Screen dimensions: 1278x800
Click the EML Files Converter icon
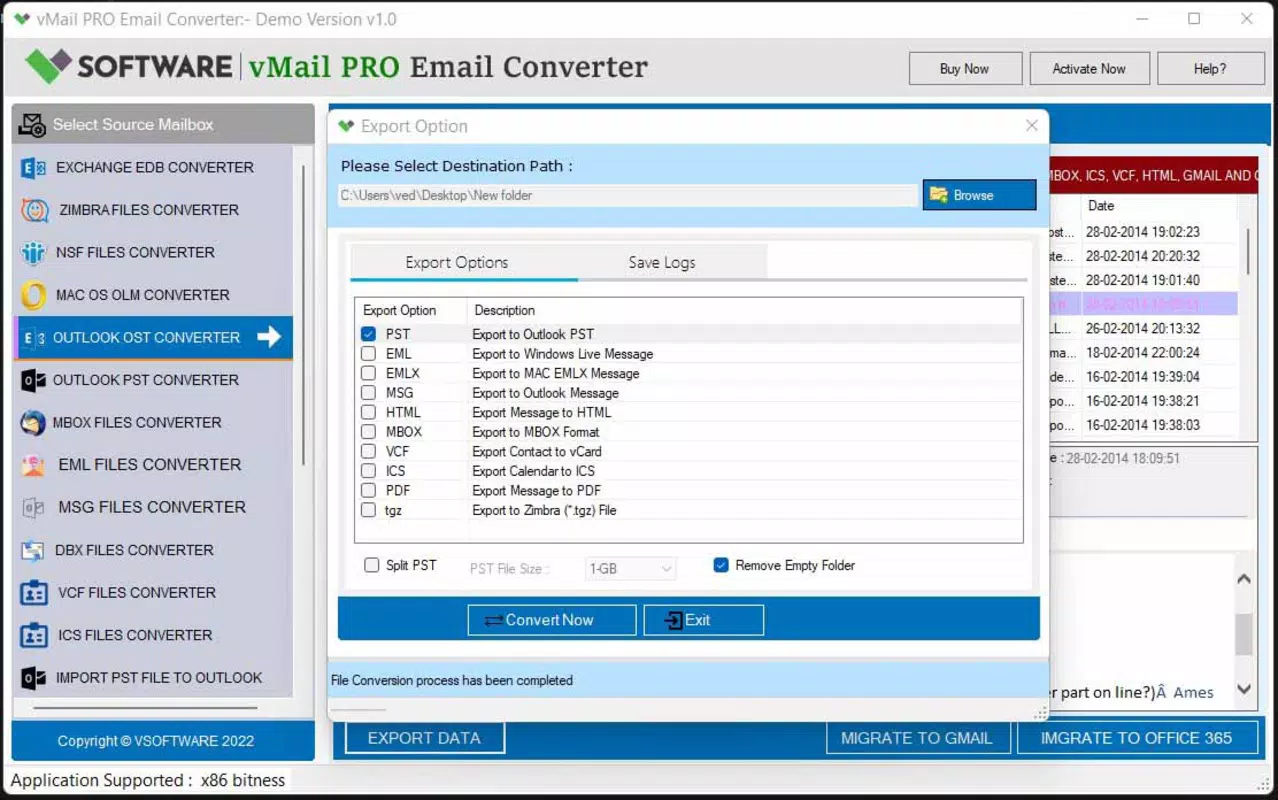click(x=34, y=465)
